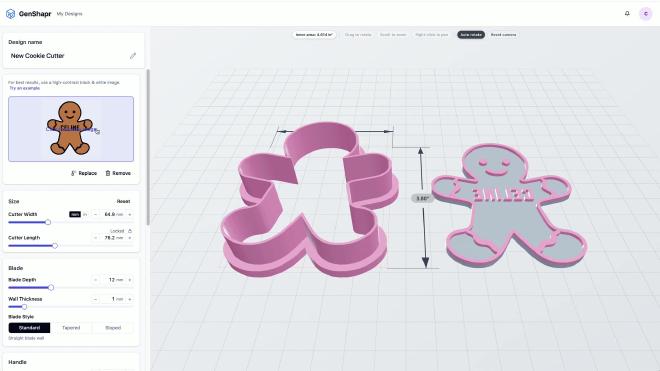This screenshot has height=371, width=660.
Task: Click the Cutter Length slider handle
Action: (x=55, y=246)
